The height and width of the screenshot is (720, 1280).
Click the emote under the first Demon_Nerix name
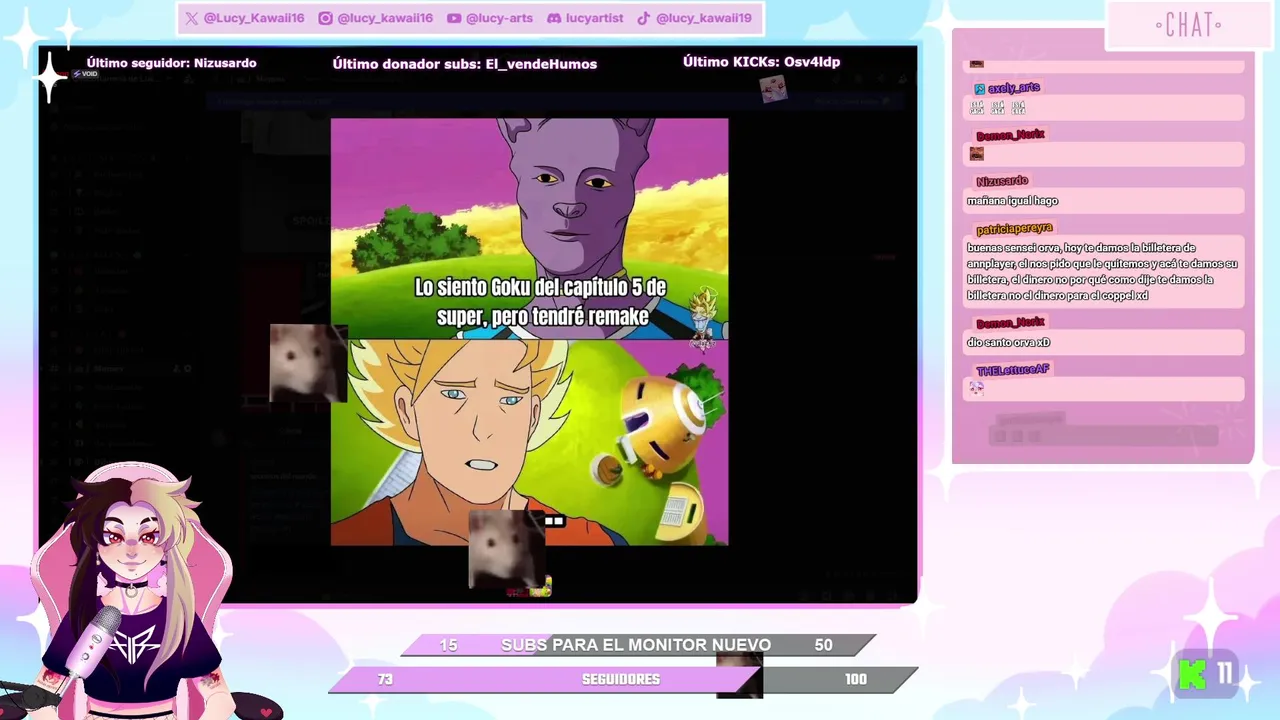[x=977, y=154]
